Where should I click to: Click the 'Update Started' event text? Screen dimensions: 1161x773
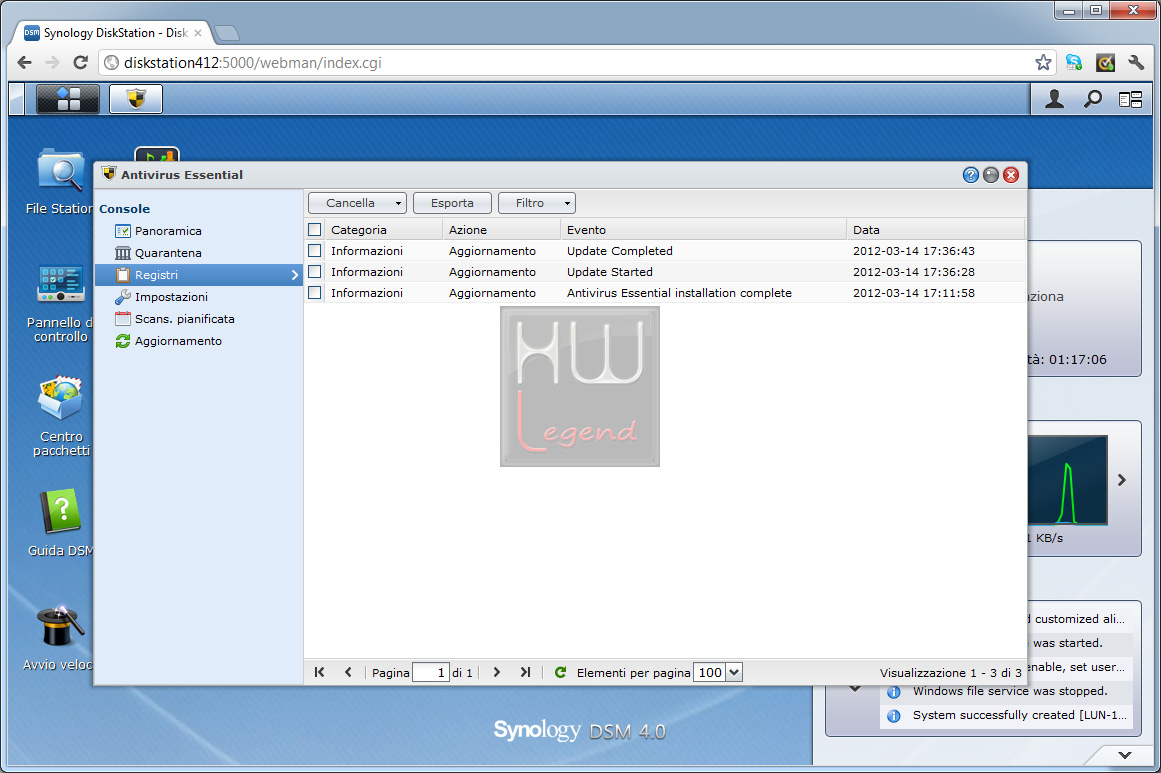(x=610, y=272)
